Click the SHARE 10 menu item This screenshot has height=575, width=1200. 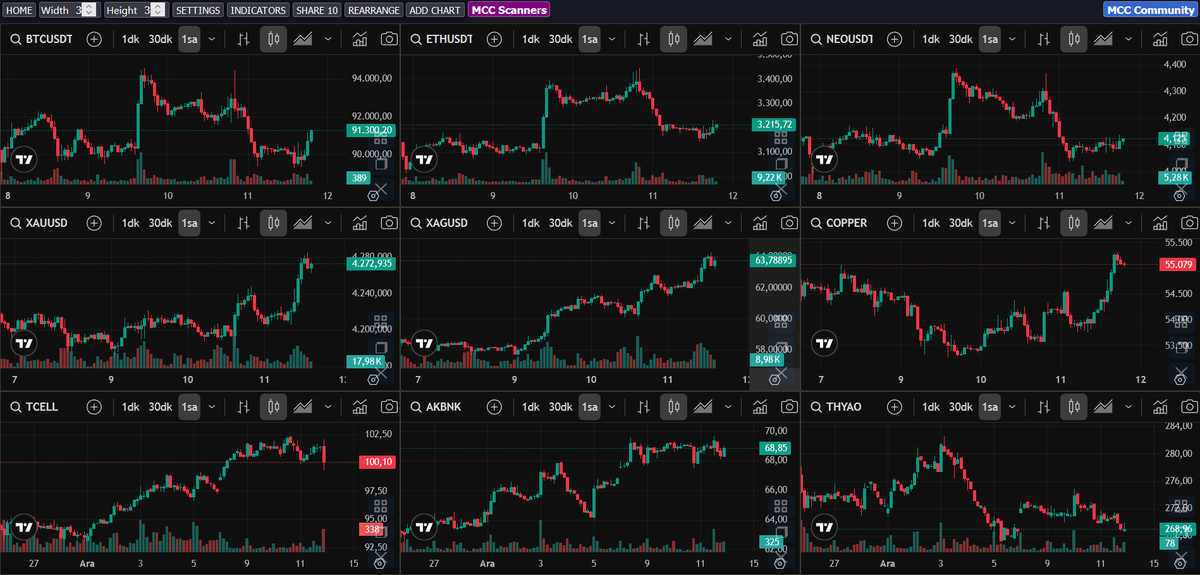point(317,10)
